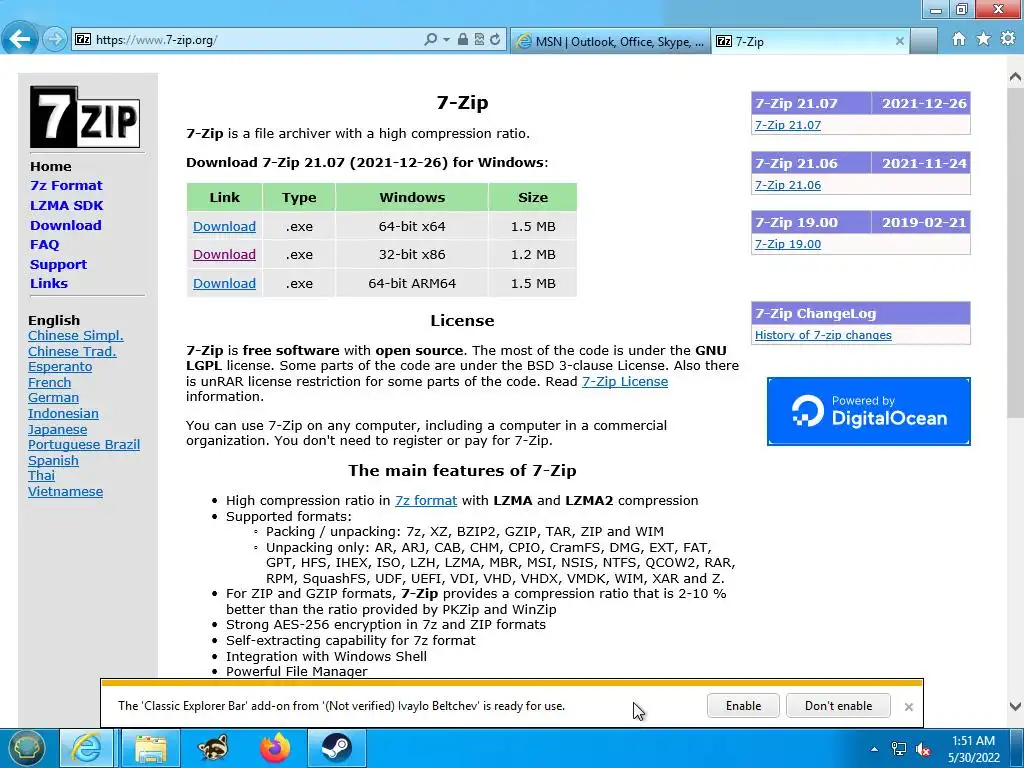This screenshot has width=1024, height=768.
Task: Go to the Download sidebar page
Action: pos(65,225)
